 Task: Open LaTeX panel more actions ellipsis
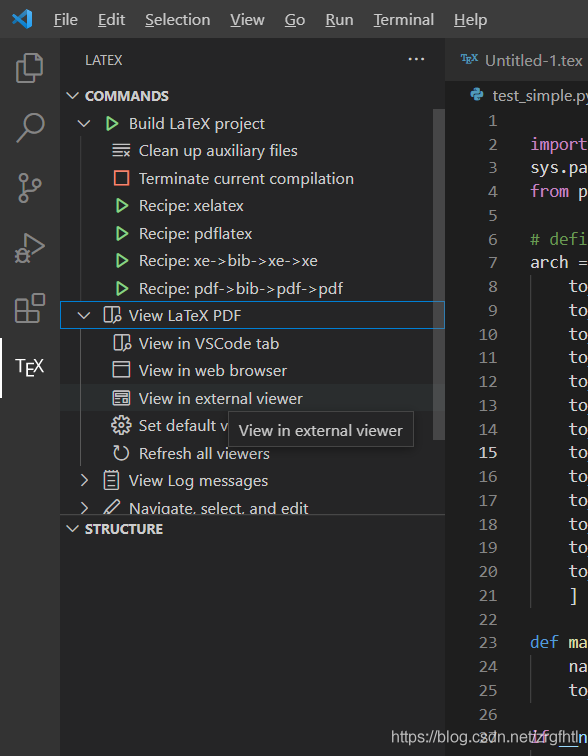(x=416, y=59)
